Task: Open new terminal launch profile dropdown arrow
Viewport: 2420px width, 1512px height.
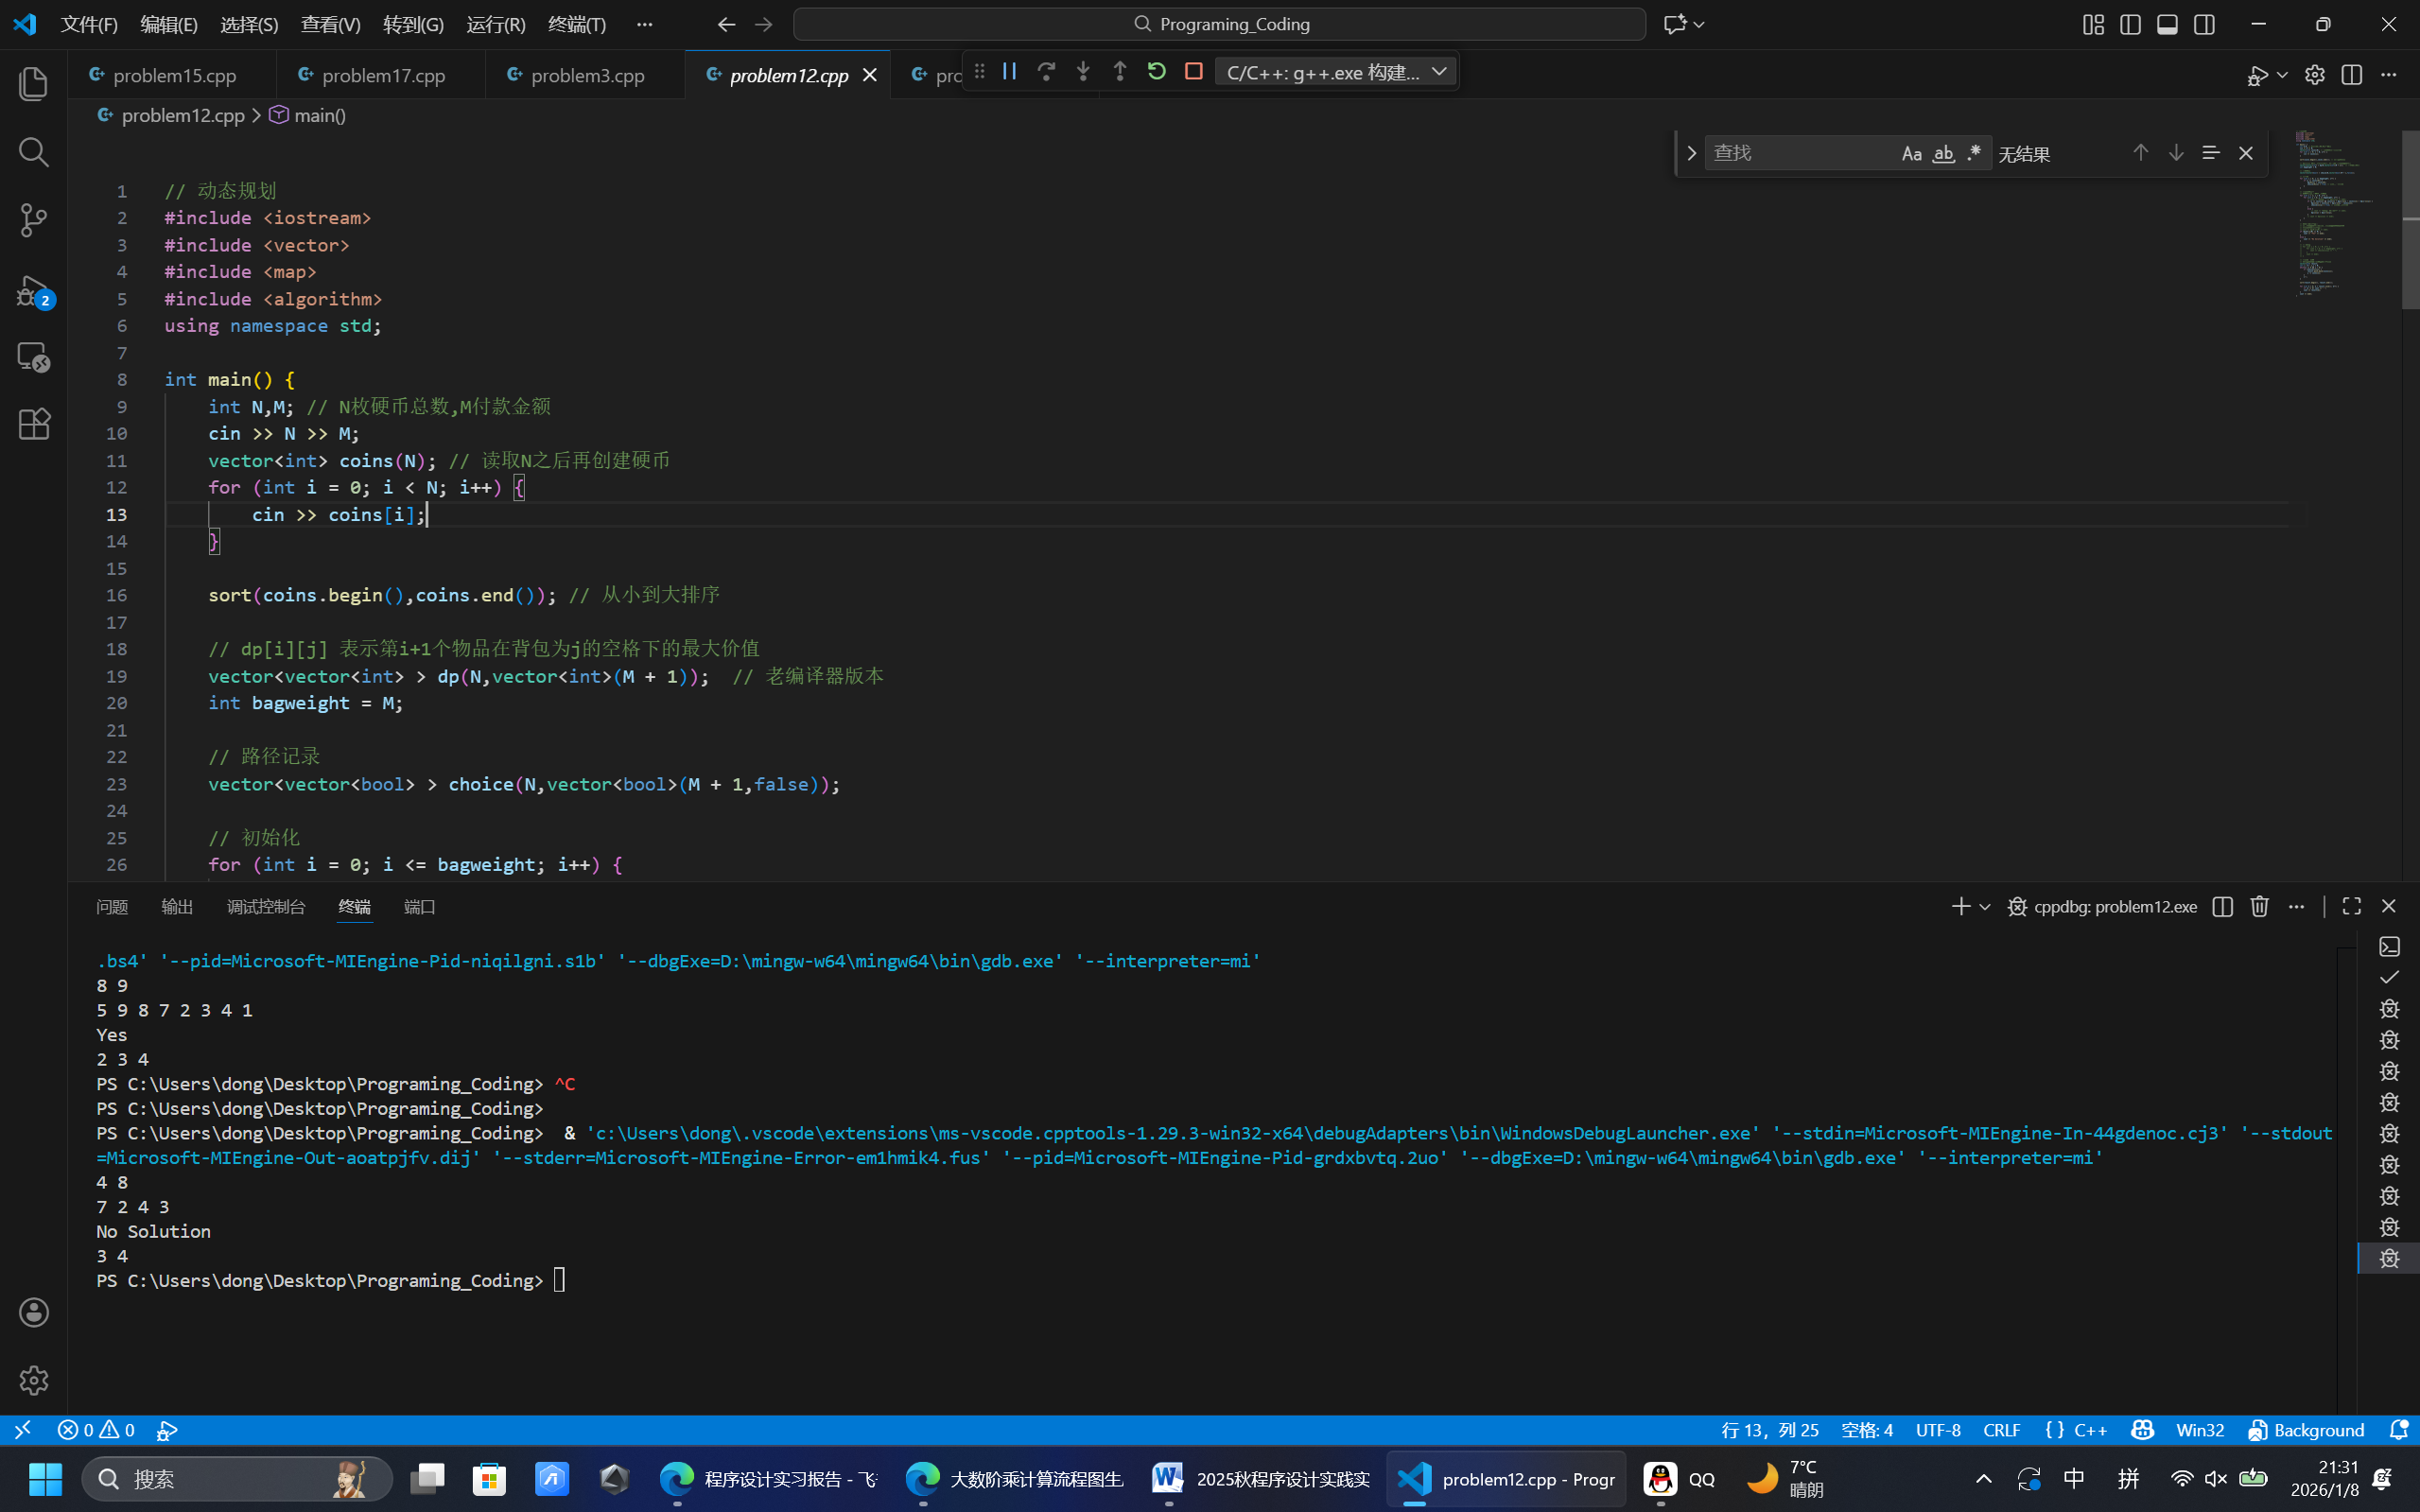Action: pos(1985,906)
